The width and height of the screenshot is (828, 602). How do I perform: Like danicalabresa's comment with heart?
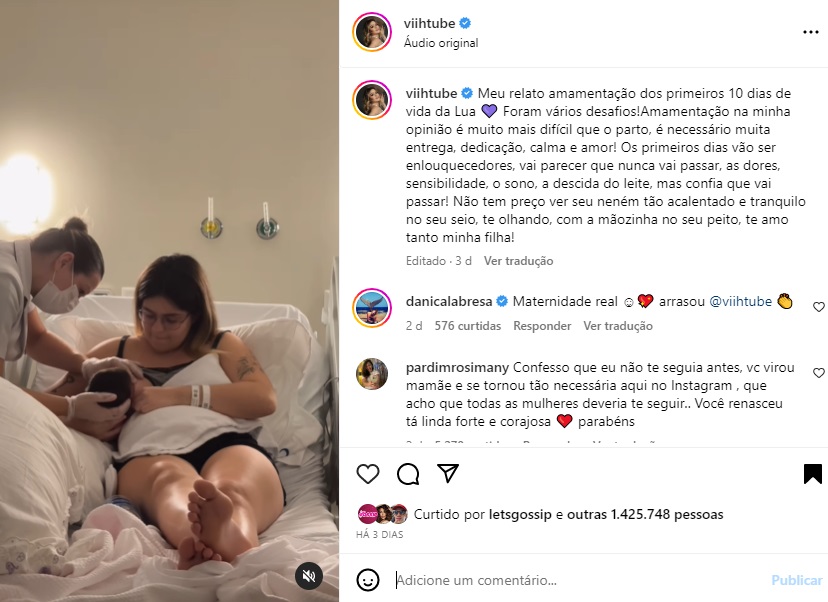pos(818,307)
